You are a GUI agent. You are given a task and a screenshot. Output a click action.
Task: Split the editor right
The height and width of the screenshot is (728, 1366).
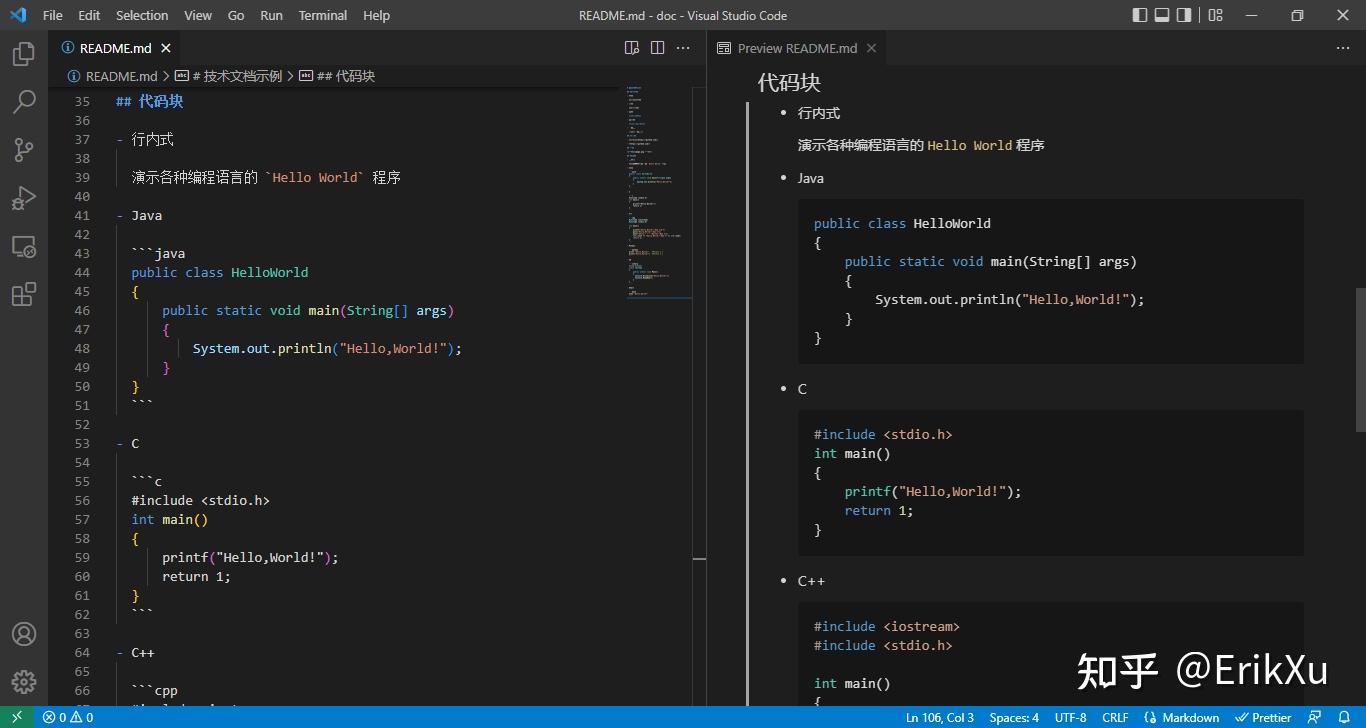click(x=657, y=47)
